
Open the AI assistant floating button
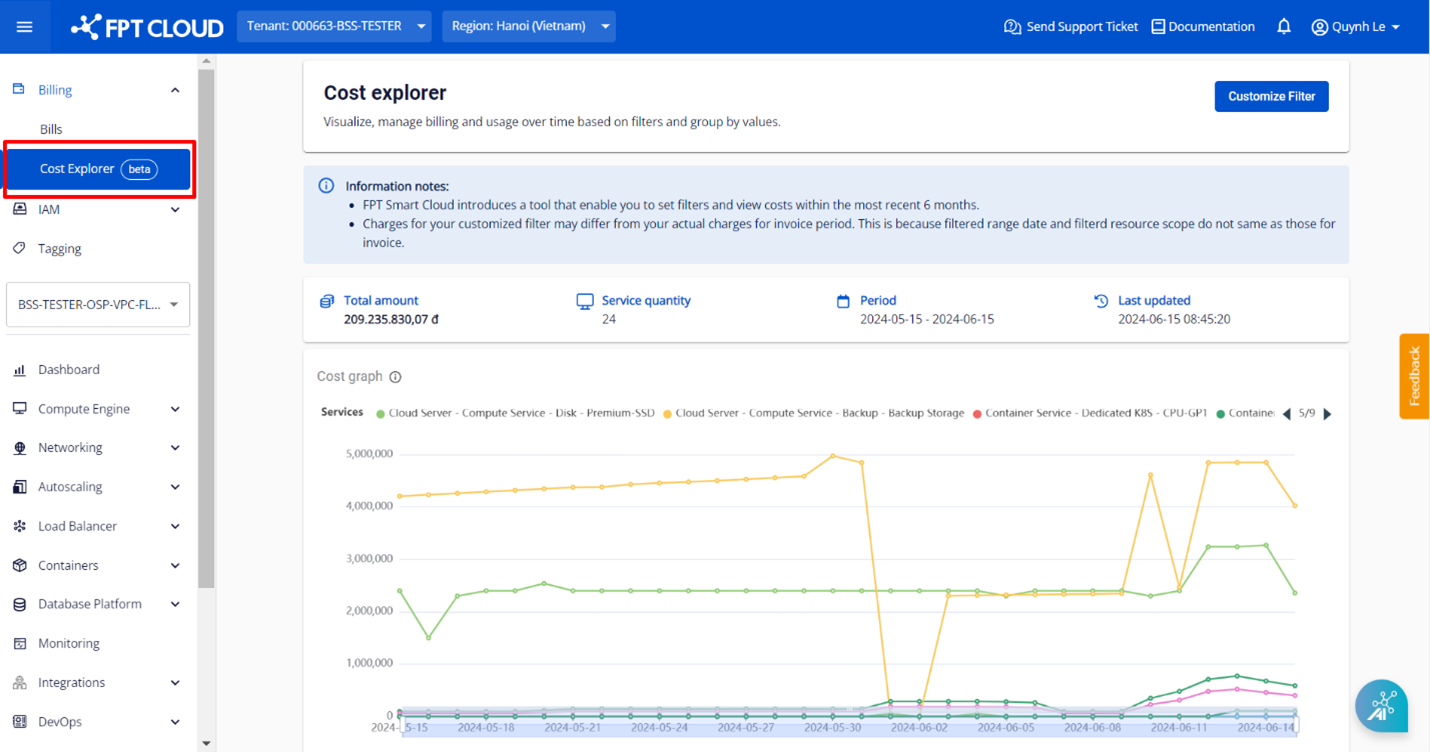click(x=1381, y=706)
